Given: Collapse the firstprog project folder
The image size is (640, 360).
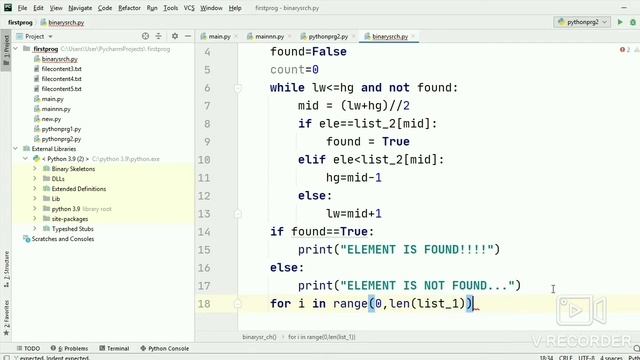Looking at the screenshot, I should click(x=16, y=49).
